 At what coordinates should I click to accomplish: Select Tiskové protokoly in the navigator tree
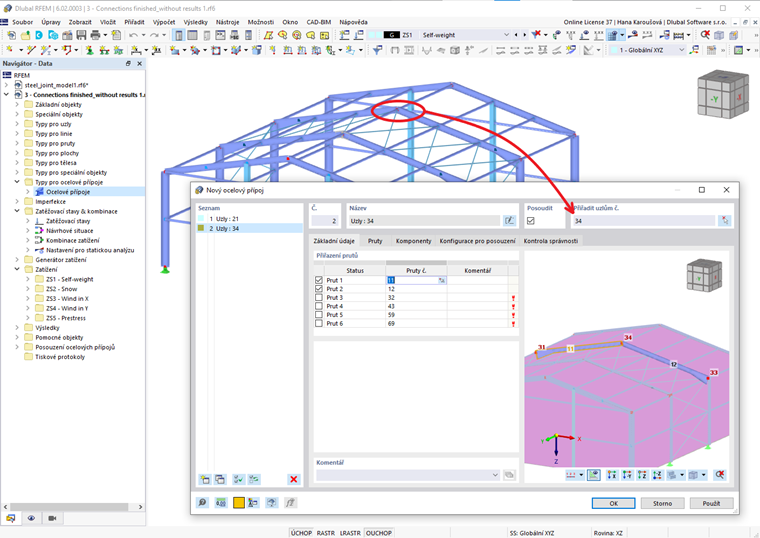[60, 357]
